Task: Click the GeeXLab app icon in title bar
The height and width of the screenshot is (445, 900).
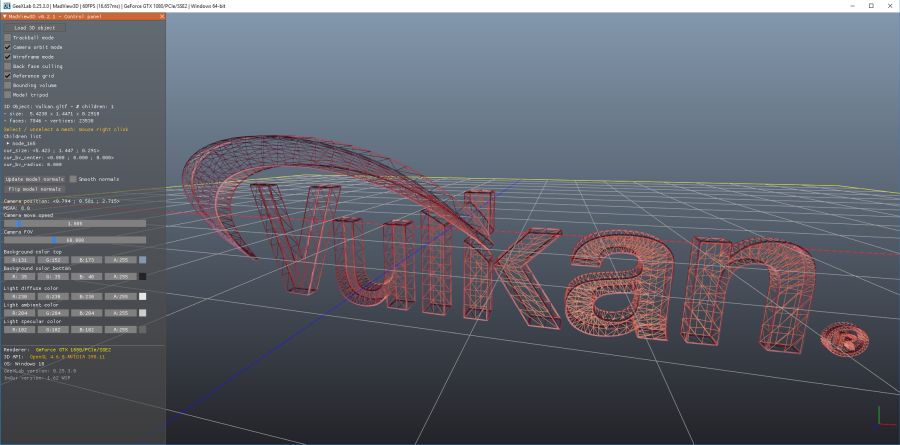Action: click(7, 5)
